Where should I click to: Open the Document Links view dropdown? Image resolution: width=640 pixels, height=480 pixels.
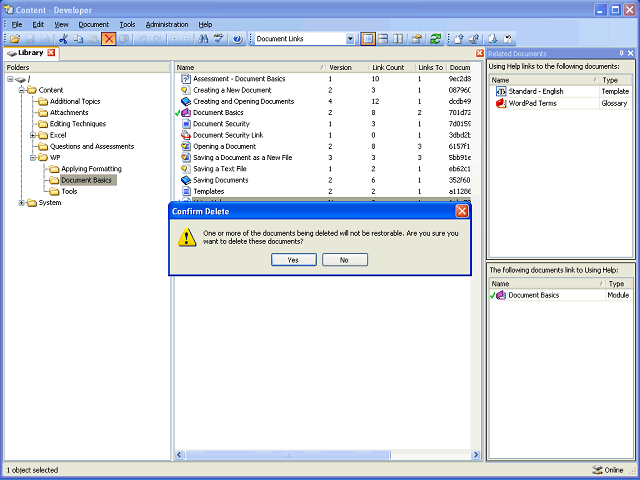point(350,39)
